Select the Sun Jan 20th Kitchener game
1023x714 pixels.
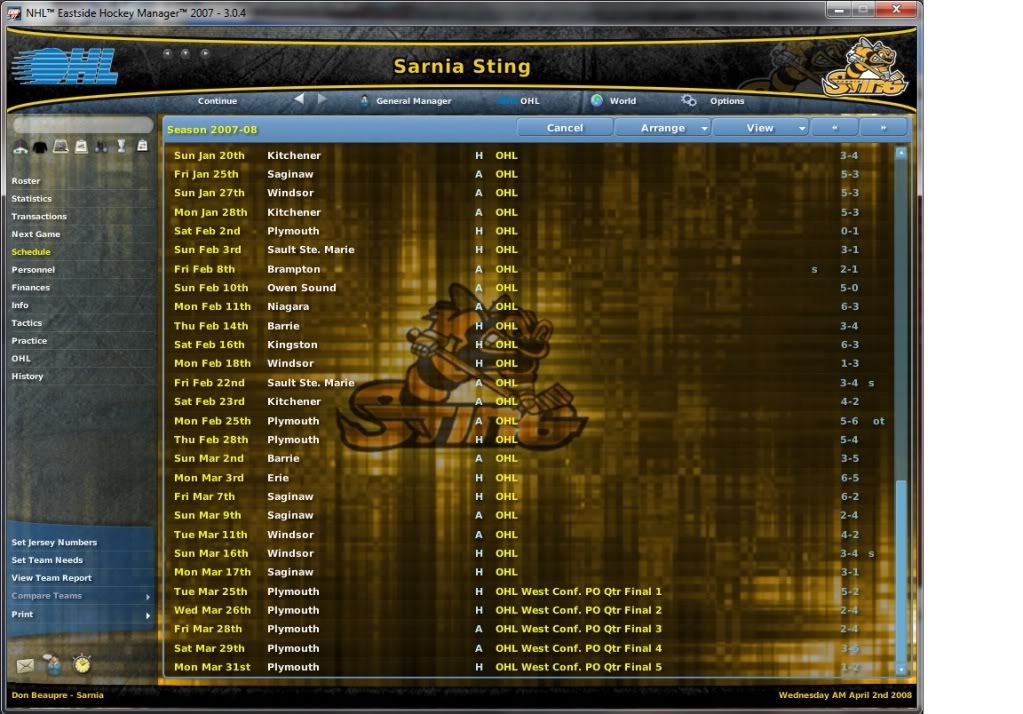coord(530,155)
